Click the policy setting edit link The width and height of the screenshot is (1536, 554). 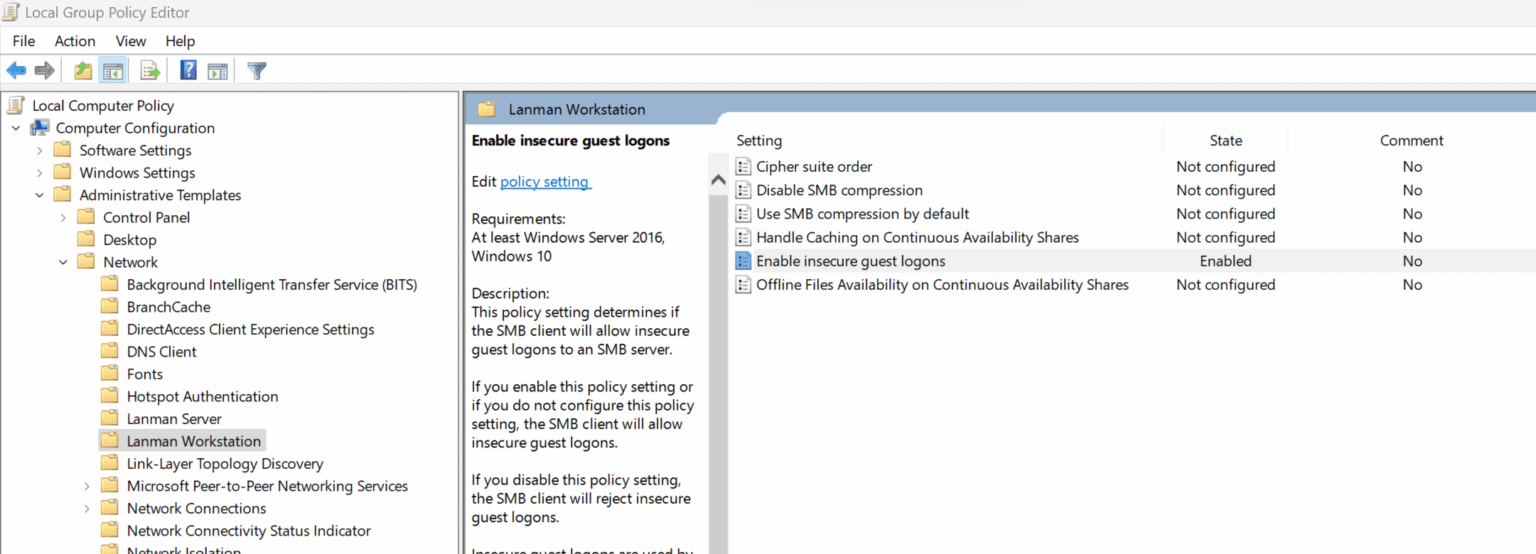click(x=545, y=181)
